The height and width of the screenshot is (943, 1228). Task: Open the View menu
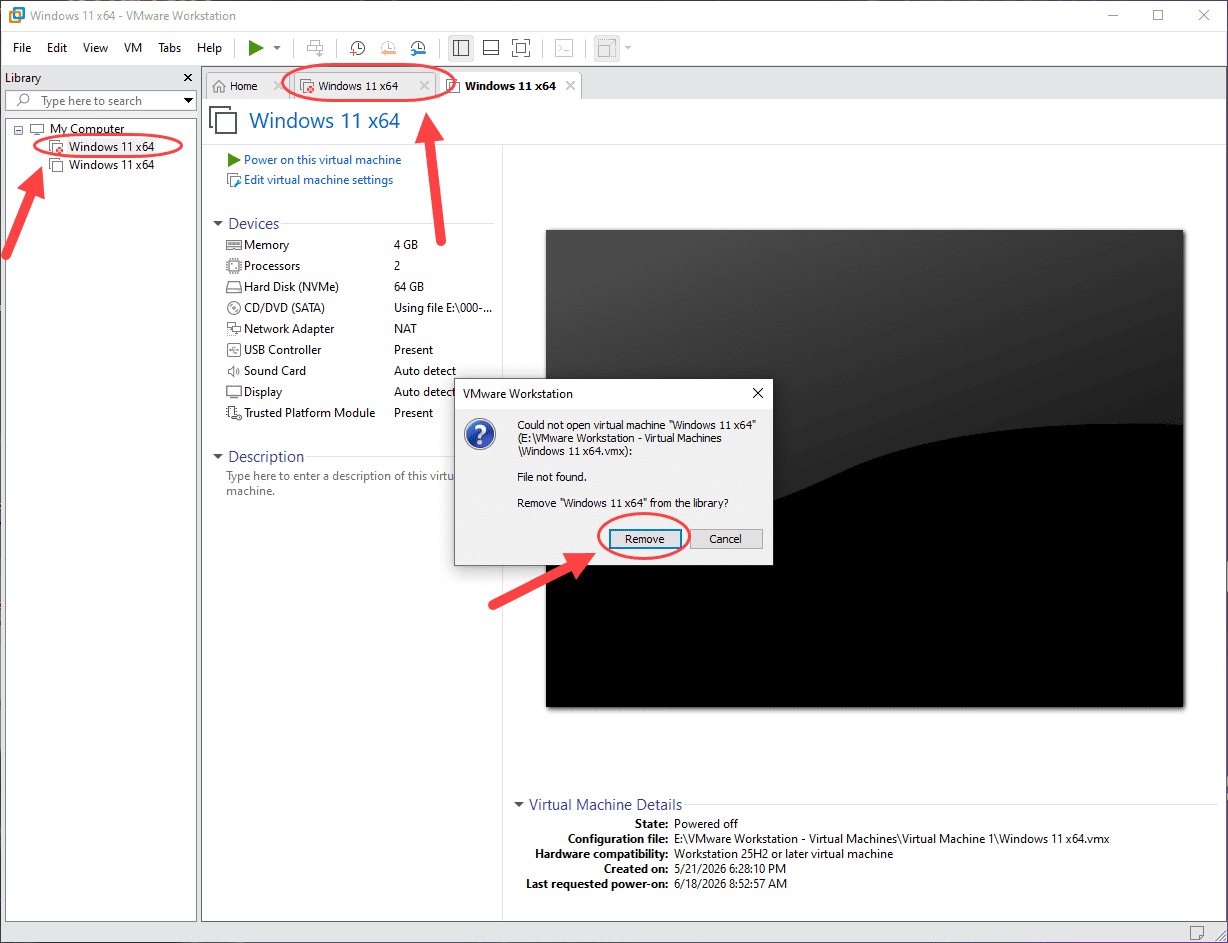pyautogui.click(x=95, y=48)
